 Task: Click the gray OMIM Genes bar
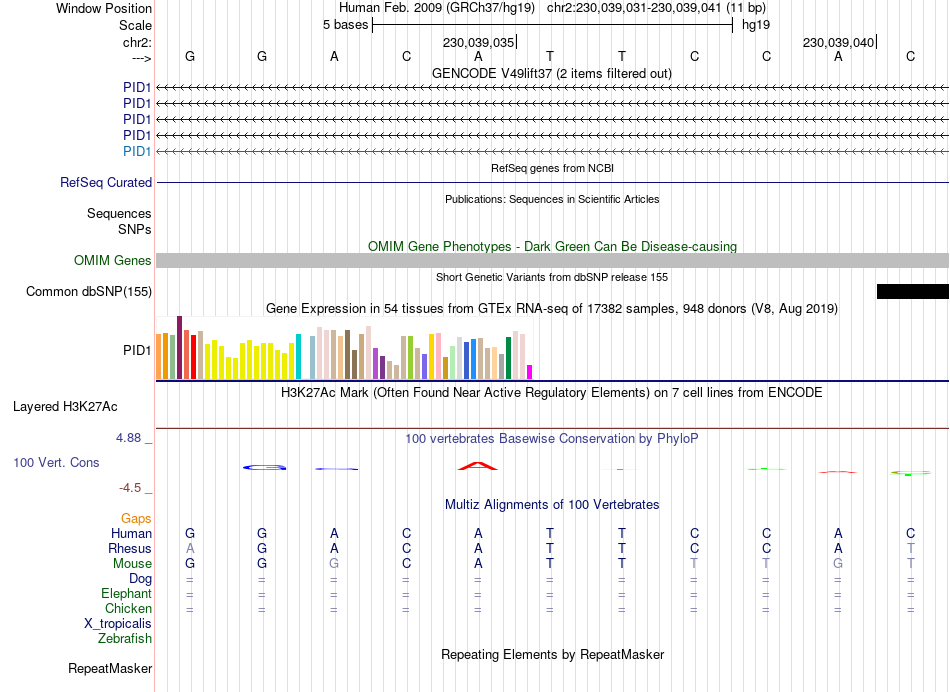click(x=552, y=261)
